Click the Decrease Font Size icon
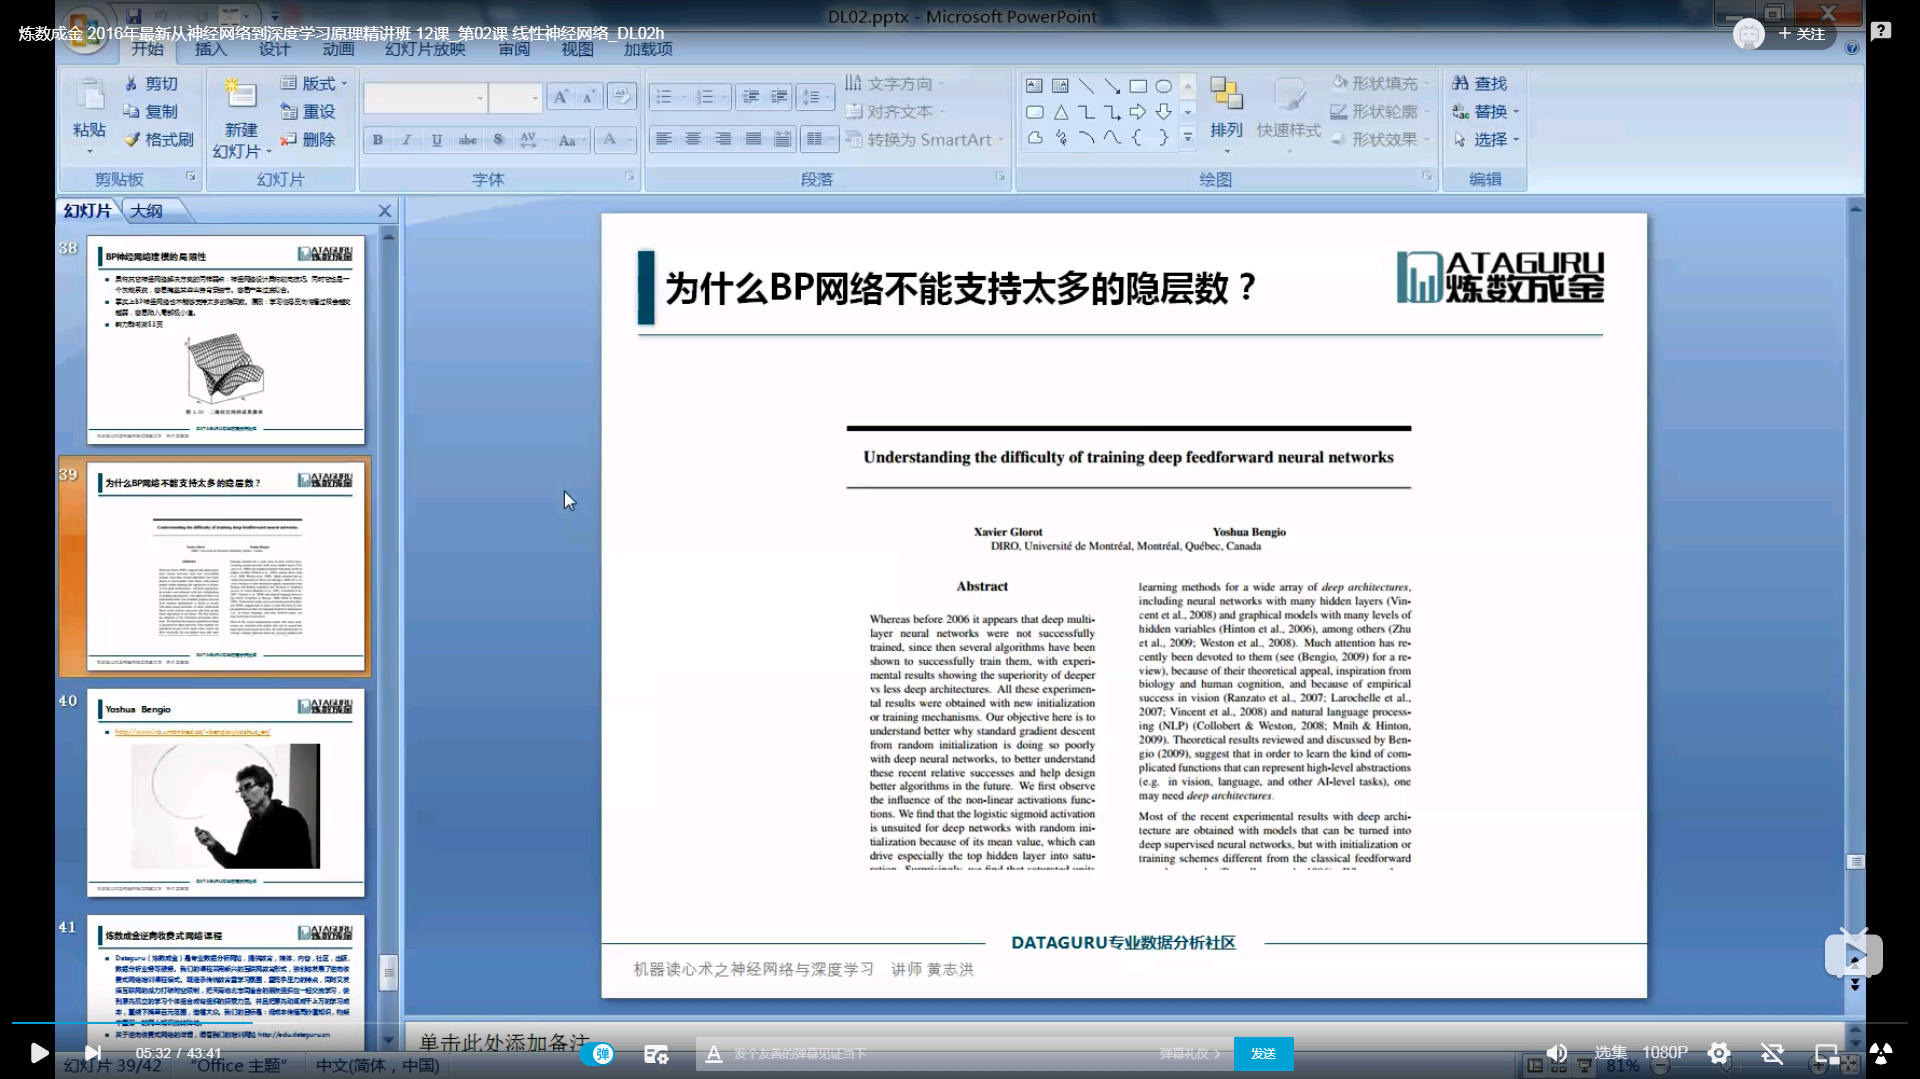This screenshot has height=1079, width=1920. [589, 97]
